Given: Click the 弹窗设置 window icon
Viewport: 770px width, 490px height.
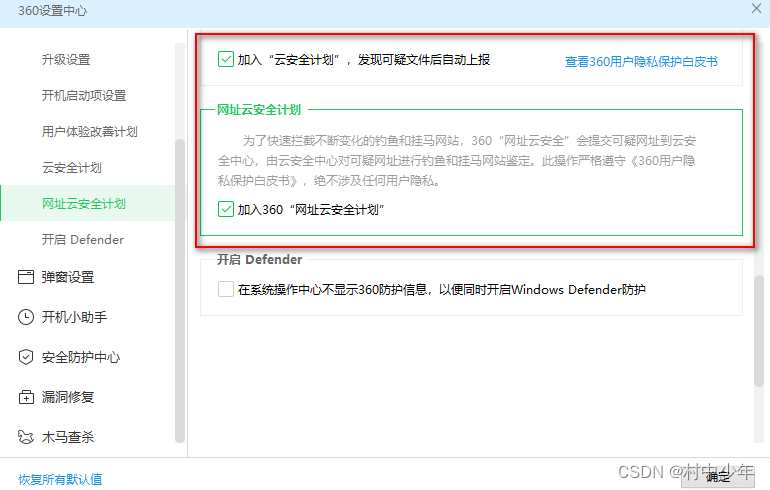Looking at the screenshot, I should (x=26, y=277).
